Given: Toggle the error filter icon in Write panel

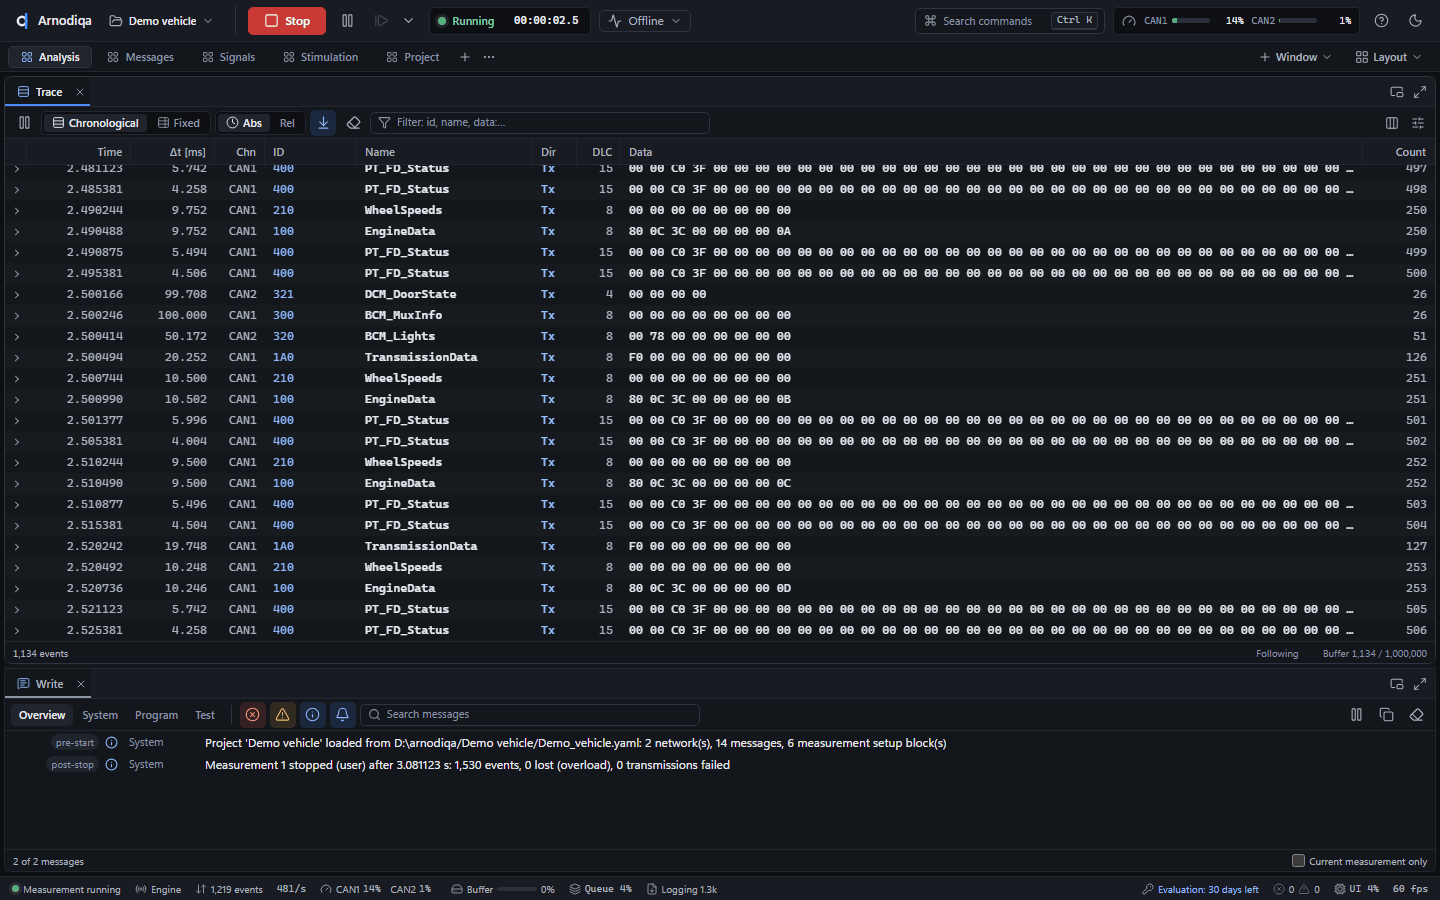Looking at the screenshot, I should pyautogui.click(x=253, y=715).
